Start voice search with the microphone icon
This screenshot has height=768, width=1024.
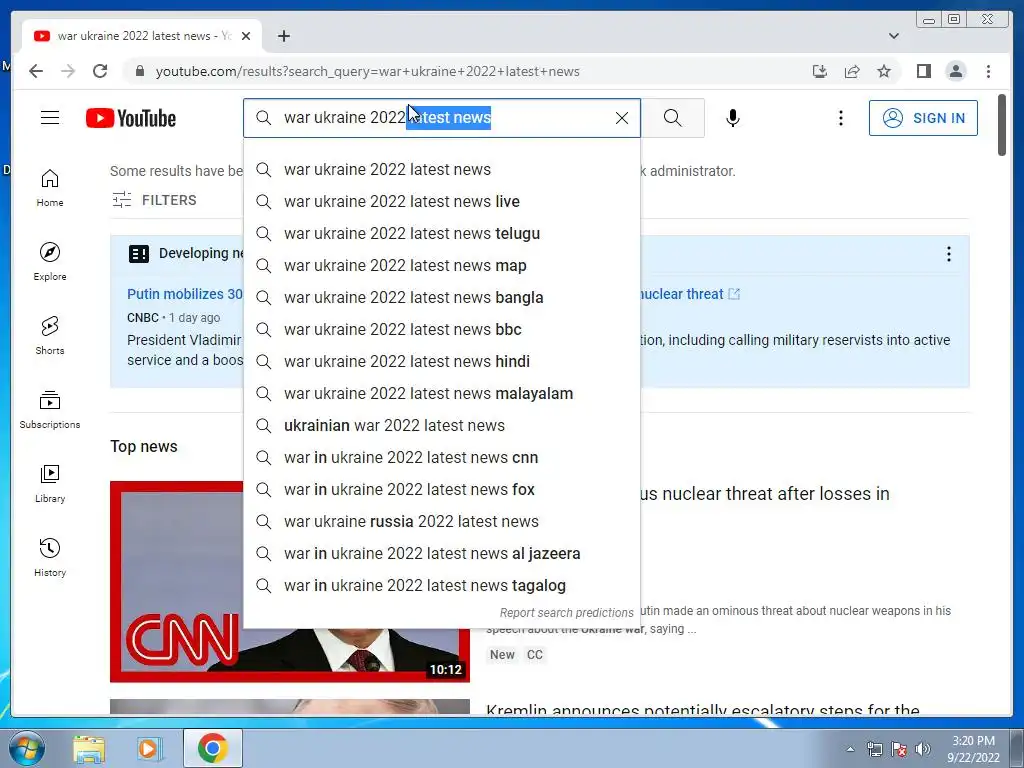[733, 118]
